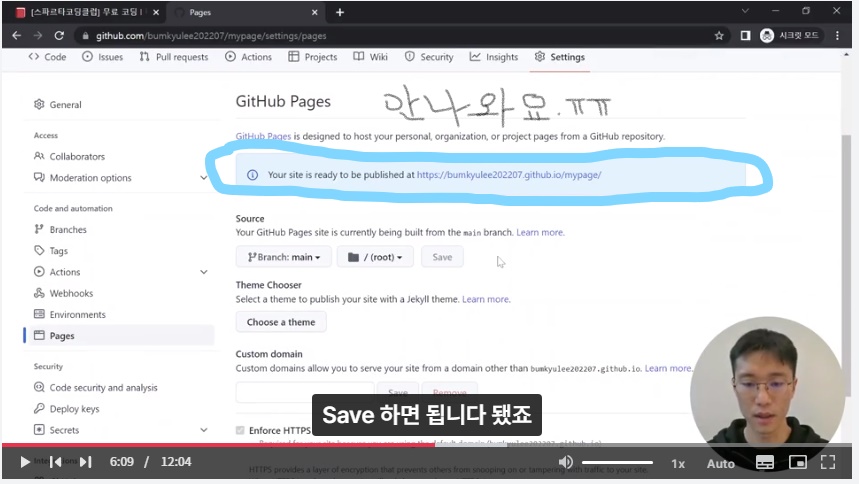Open the Projects tab
The height and width of the screenshot is (484, 859).
[313, 57]
